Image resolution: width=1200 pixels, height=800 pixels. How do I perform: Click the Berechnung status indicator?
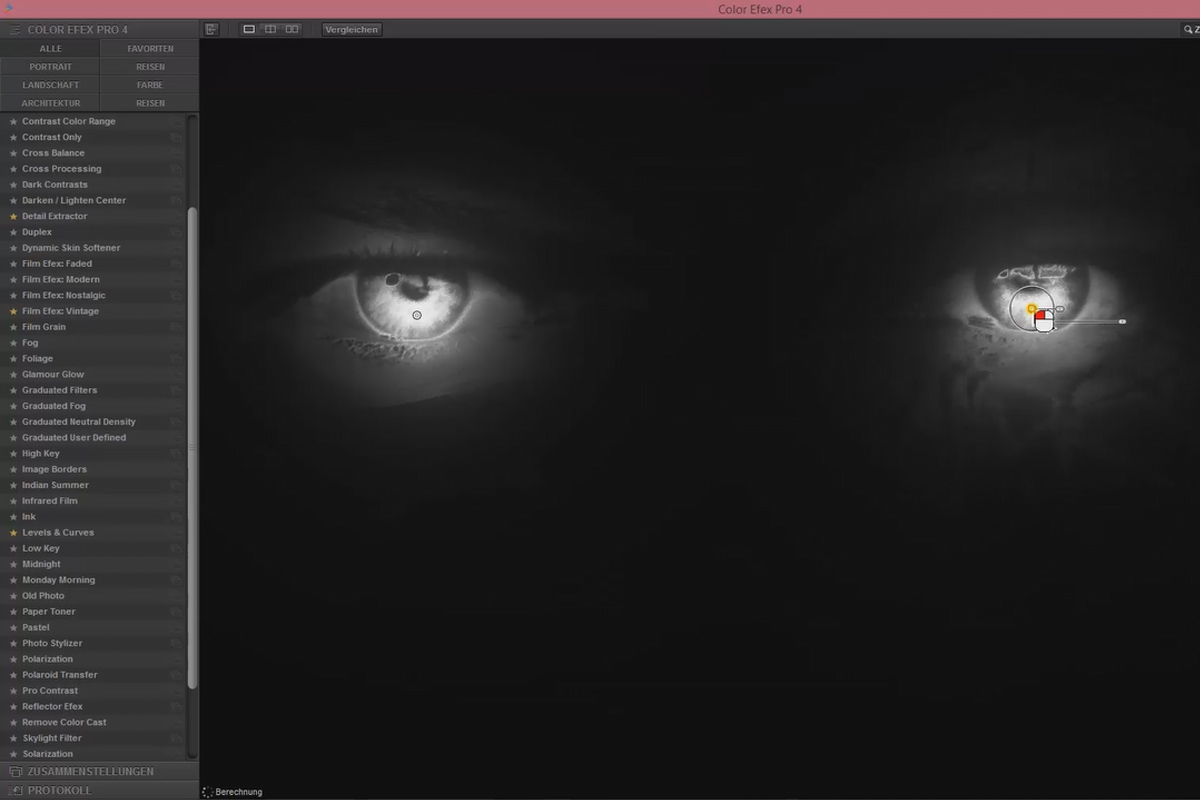[x=232, y=792]
